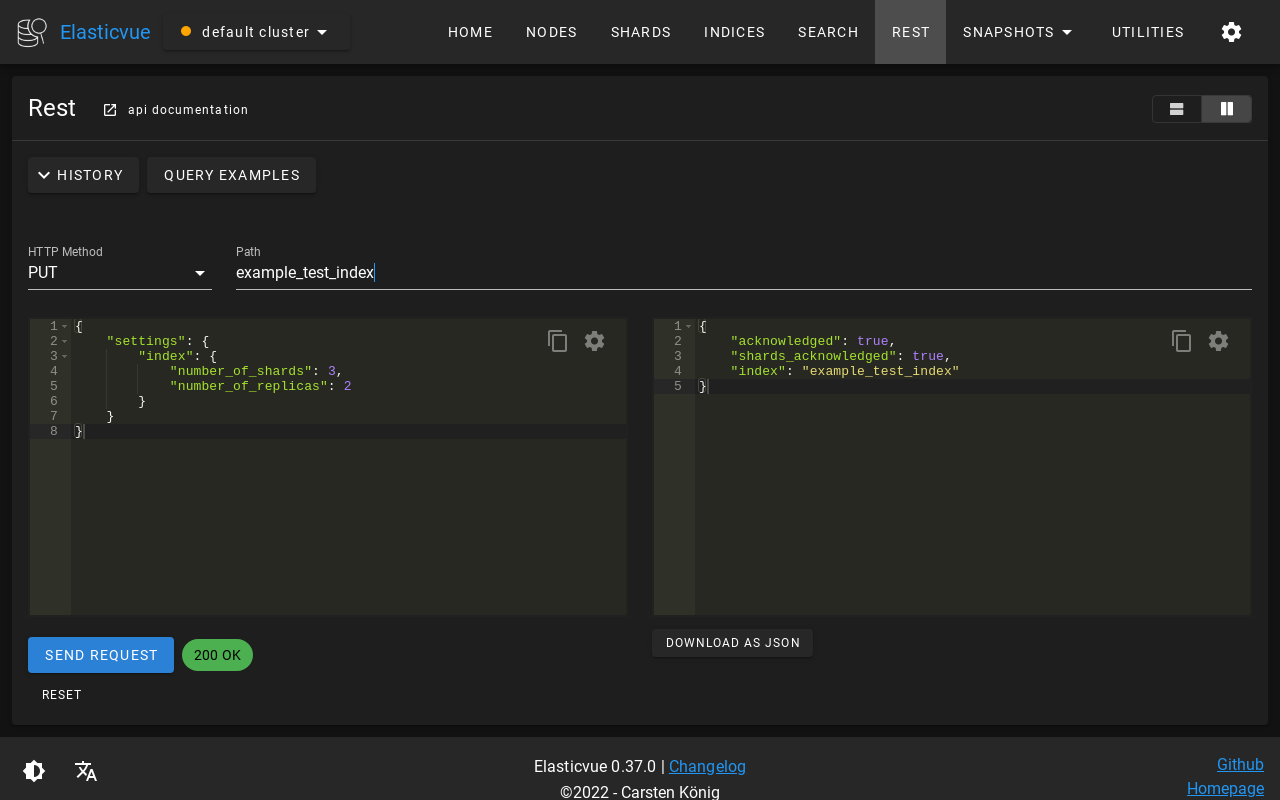Click the 200 OK status badge
This screenshot has width=1280, height=800.
click(217, 655)
